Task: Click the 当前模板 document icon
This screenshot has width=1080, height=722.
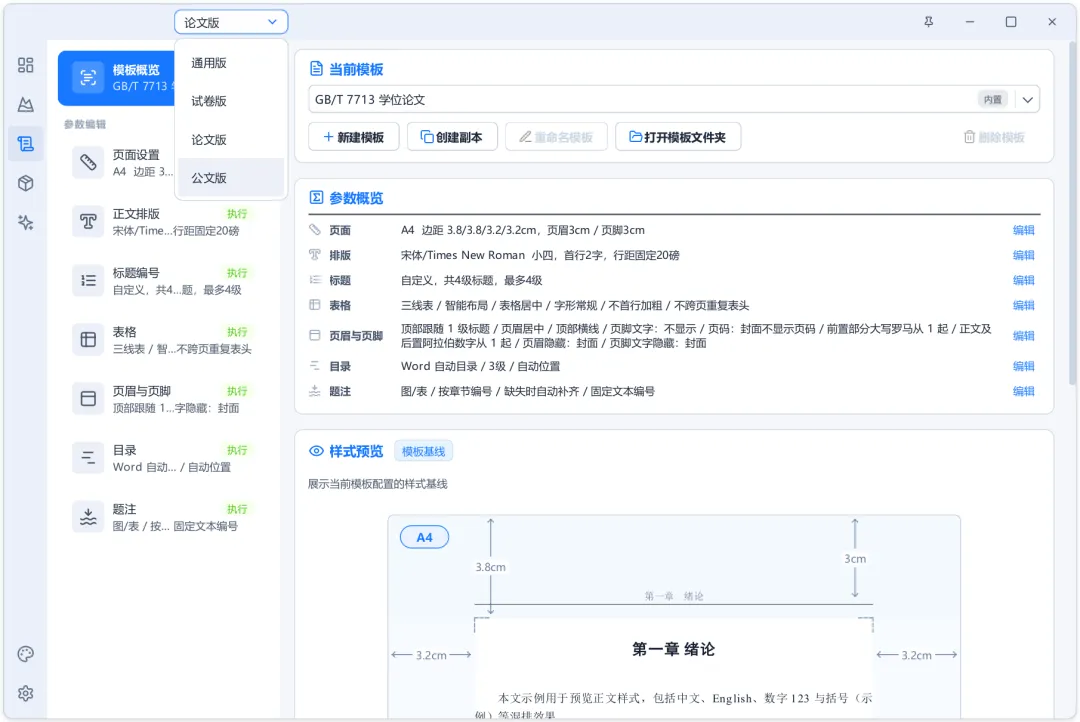Action: 316,69
